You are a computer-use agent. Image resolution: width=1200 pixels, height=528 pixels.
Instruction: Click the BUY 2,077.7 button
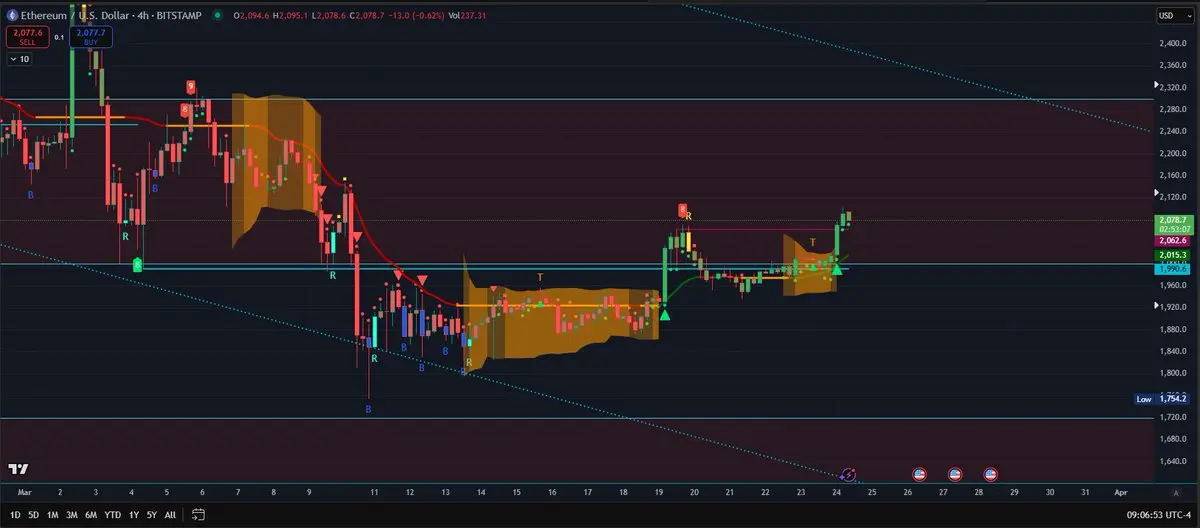[91, 37]
